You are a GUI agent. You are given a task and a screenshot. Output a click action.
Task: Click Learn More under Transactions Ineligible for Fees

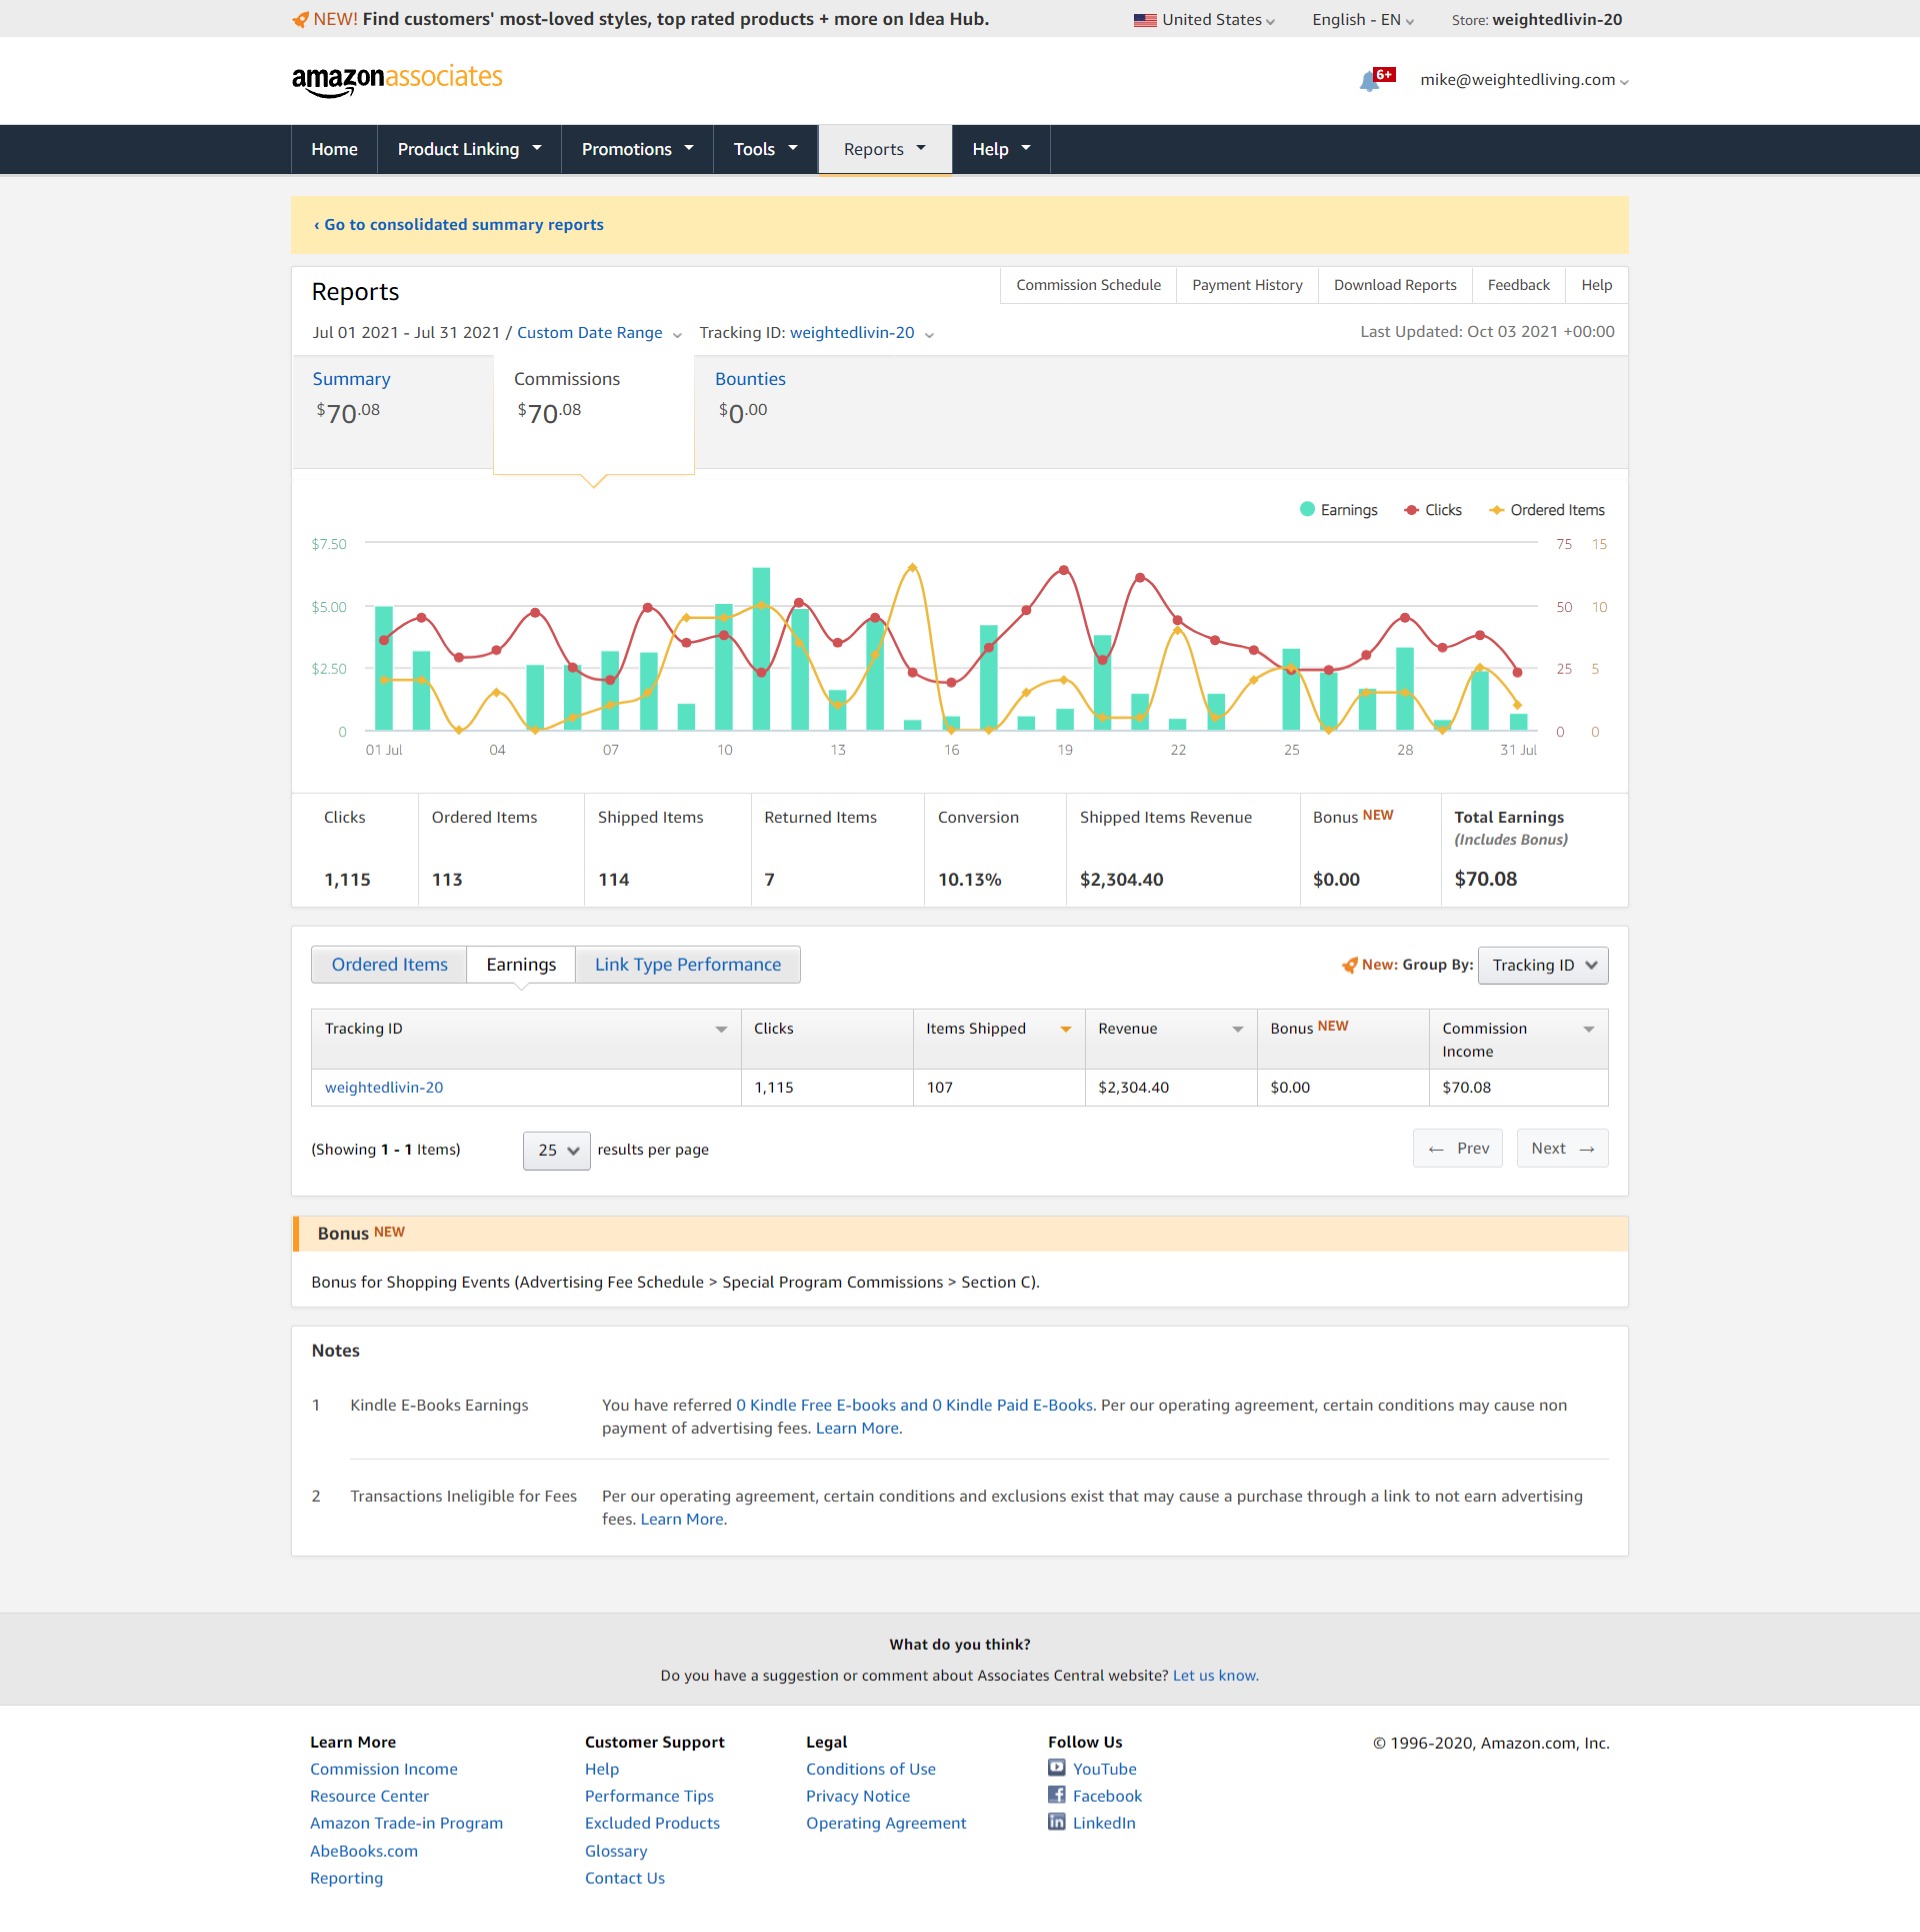pyautogui.click(x=683, y=1520)
